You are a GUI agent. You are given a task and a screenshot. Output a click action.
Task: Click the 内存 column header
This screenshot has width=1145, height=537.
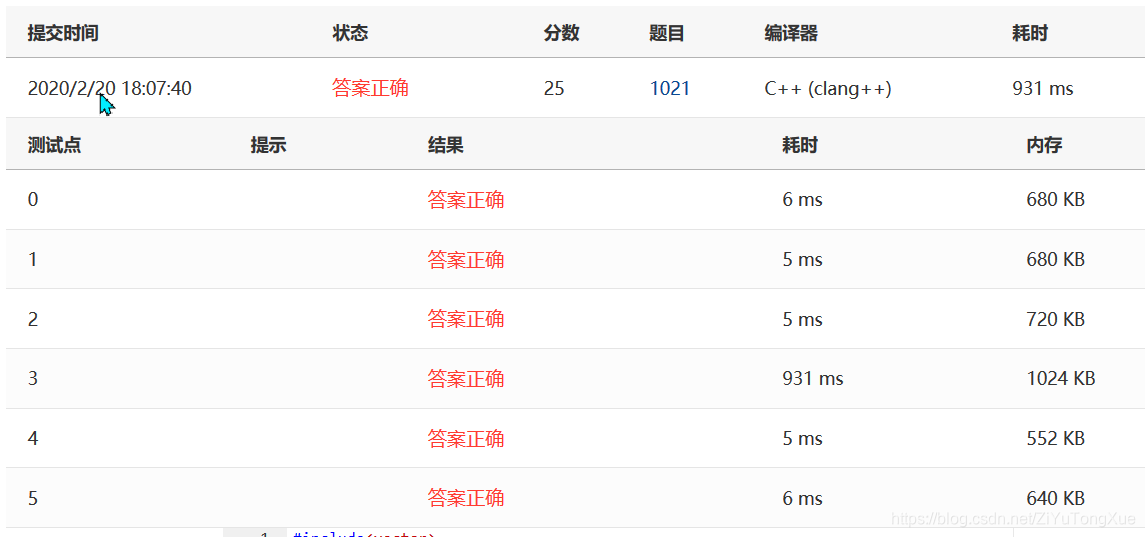(x=1043, y=145)
